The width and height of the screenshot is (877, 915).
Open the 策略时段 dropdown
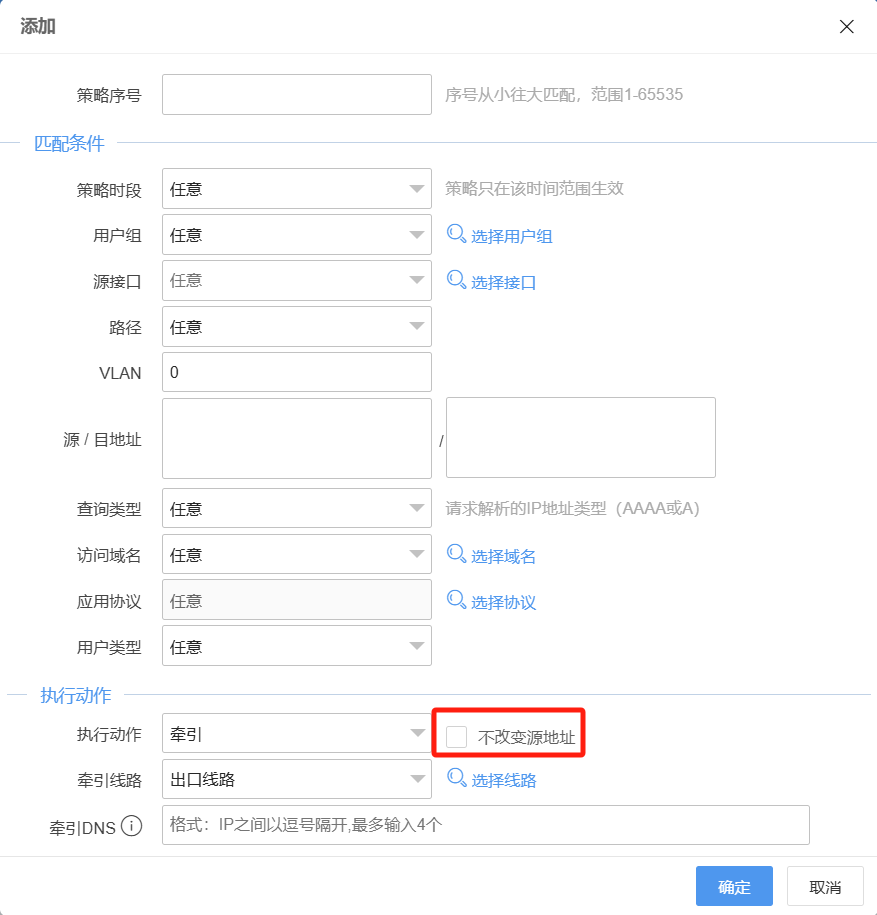[x=296, y=188]
